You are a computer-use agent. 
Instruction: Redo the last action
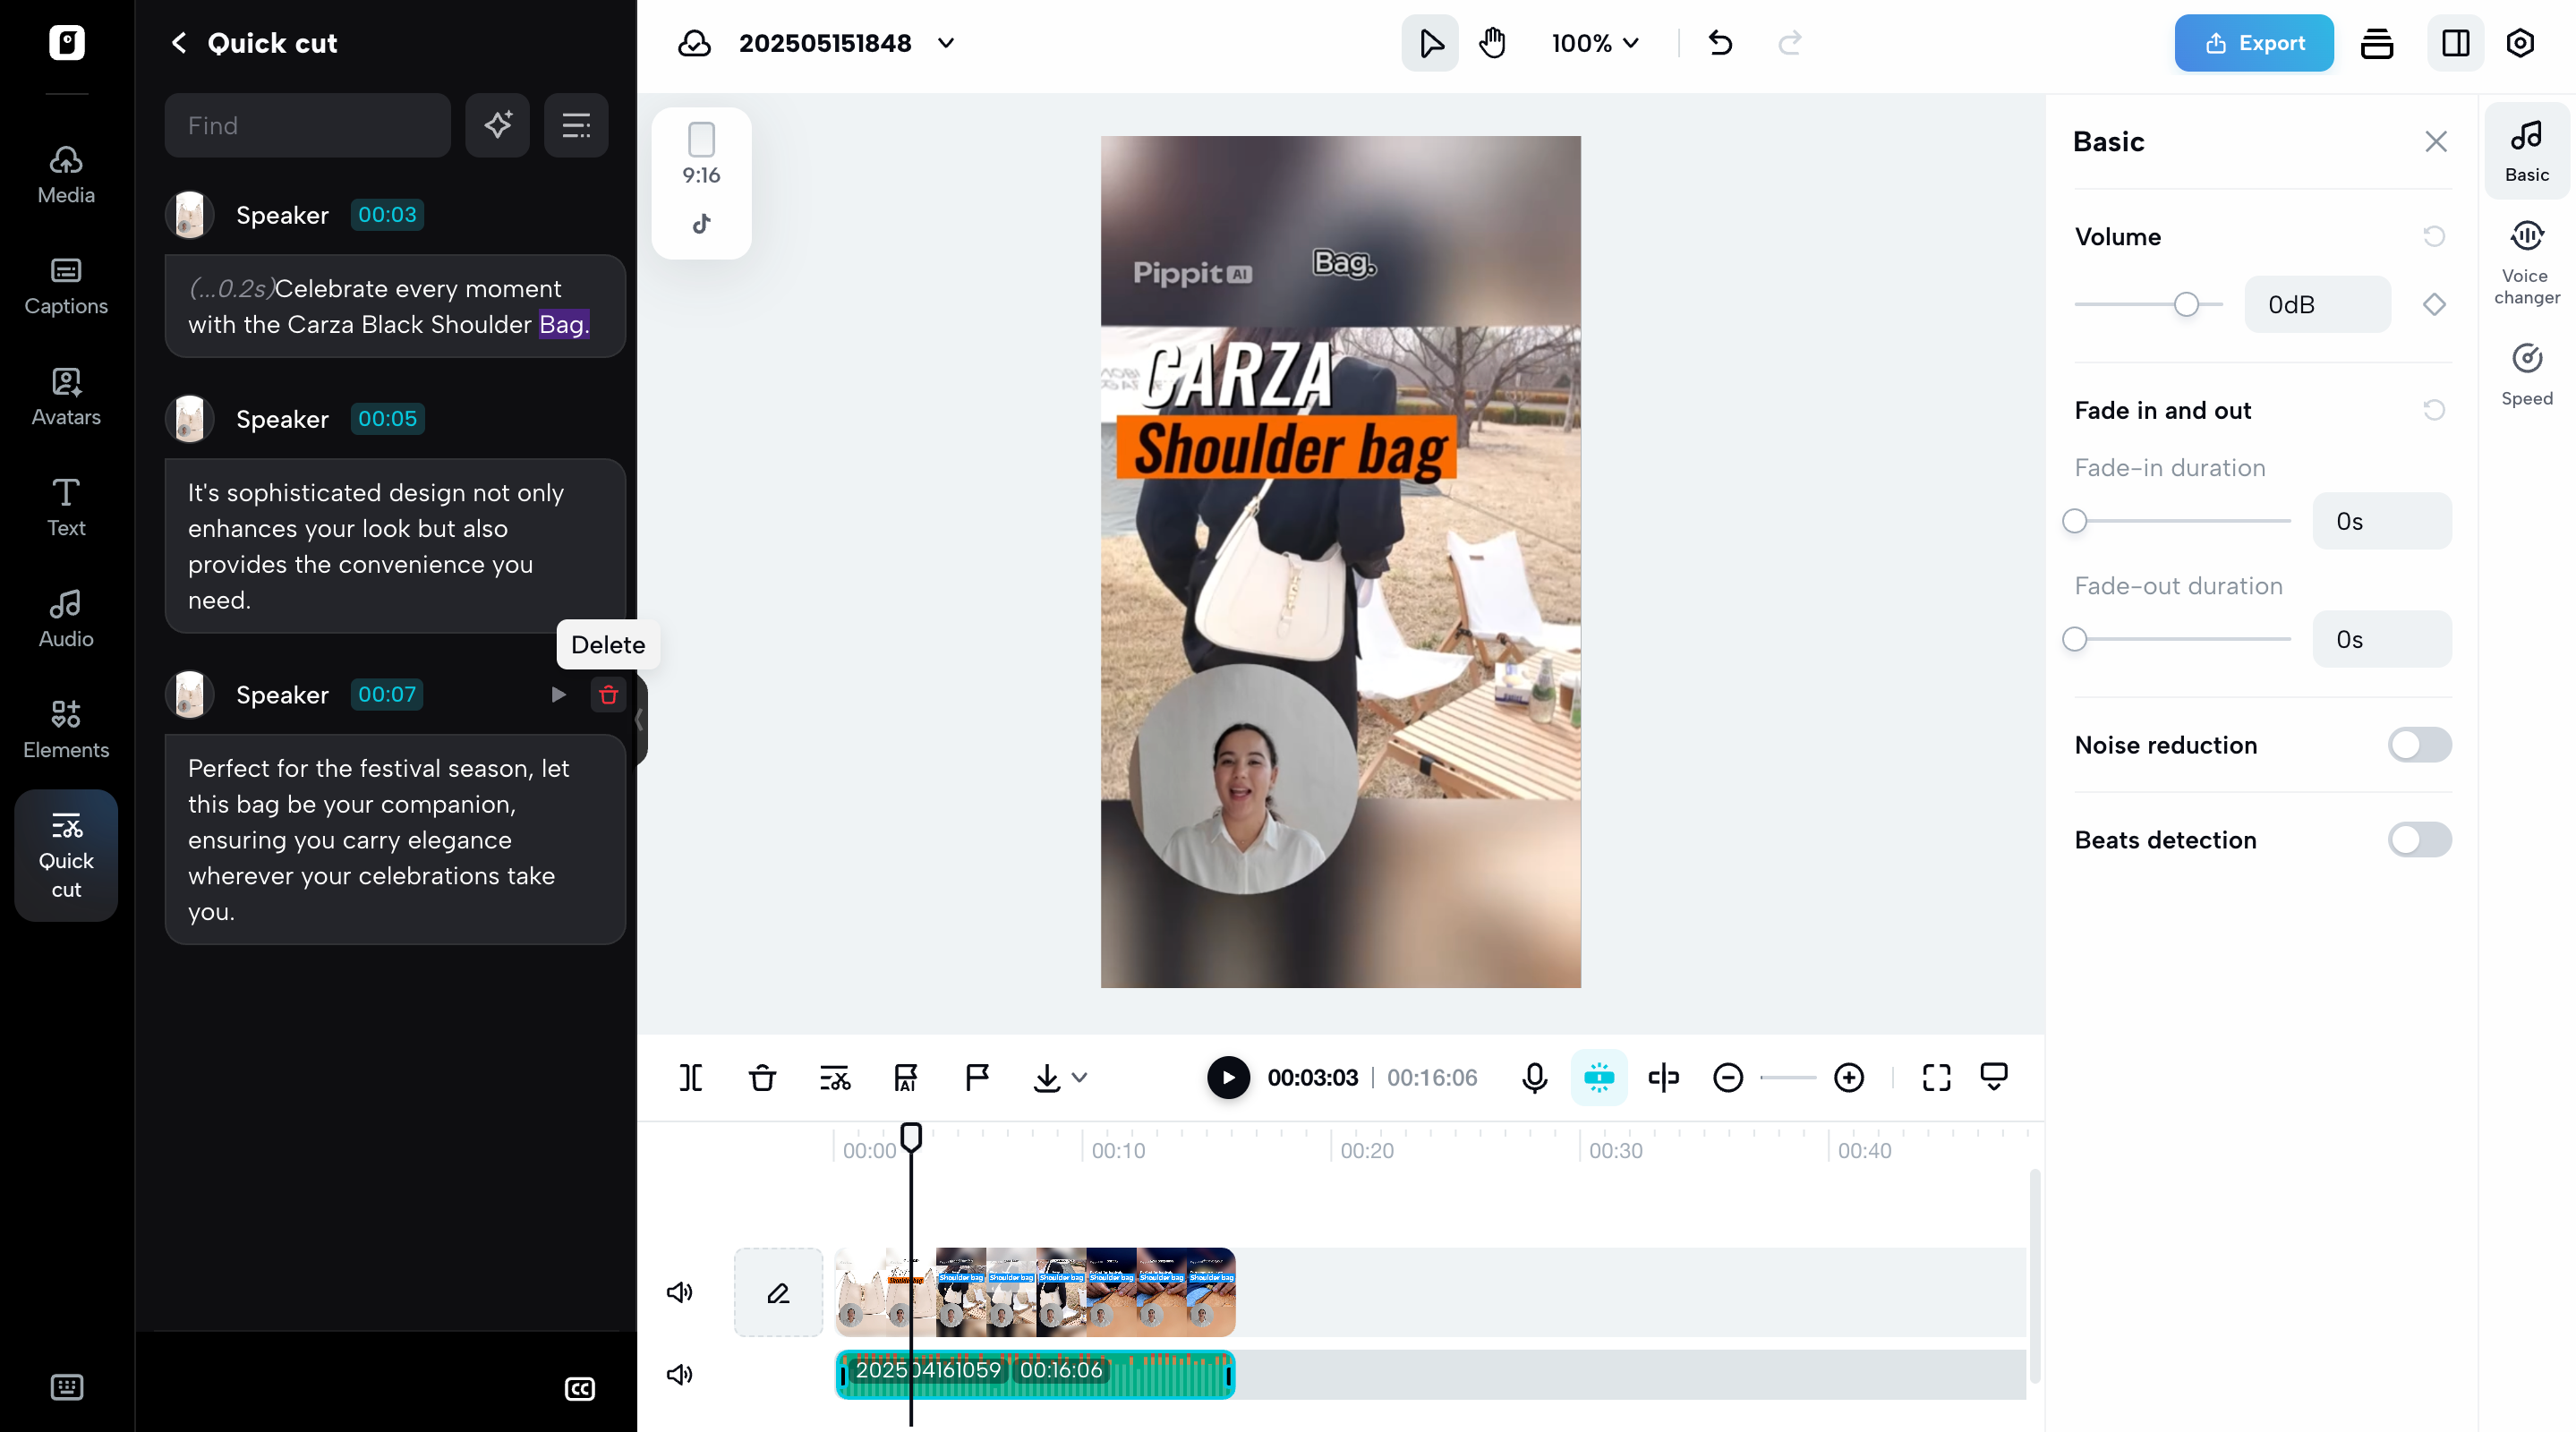pyautogui.click(x=1790, y=43)
